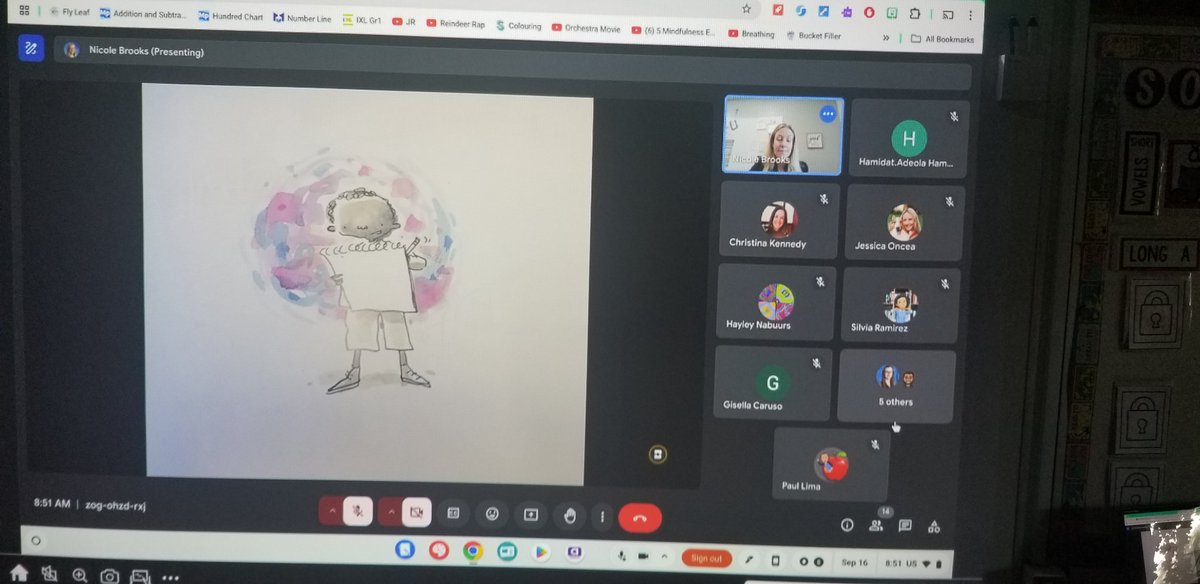Expand the camera video settings arrow
This screenshot has height=584, width=1200.
pyautogui.click(x=391, y=512)
